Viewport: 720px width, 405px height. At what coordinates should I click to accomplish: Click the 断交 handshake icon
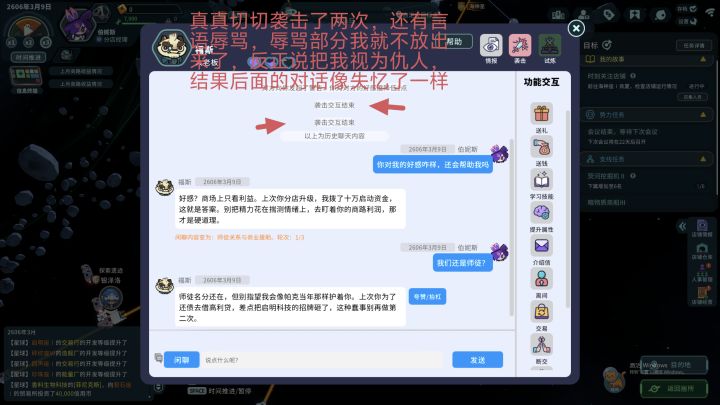coord(541,345)
